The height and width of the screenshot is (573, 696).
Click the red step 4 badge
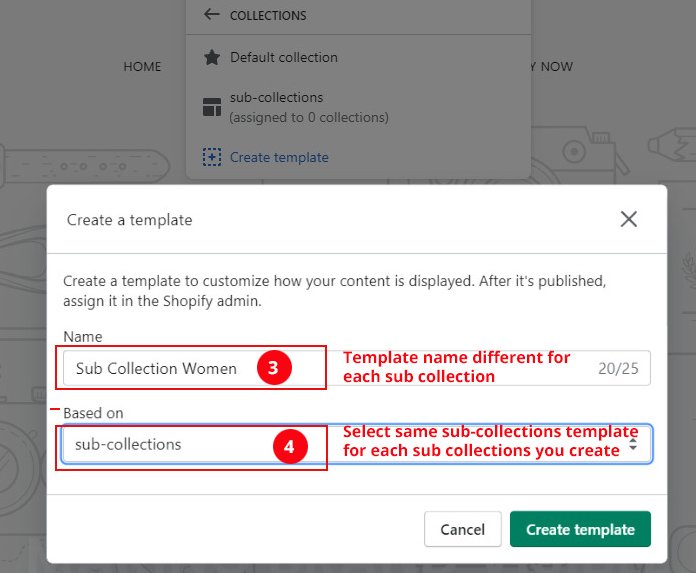click(289, 447)
